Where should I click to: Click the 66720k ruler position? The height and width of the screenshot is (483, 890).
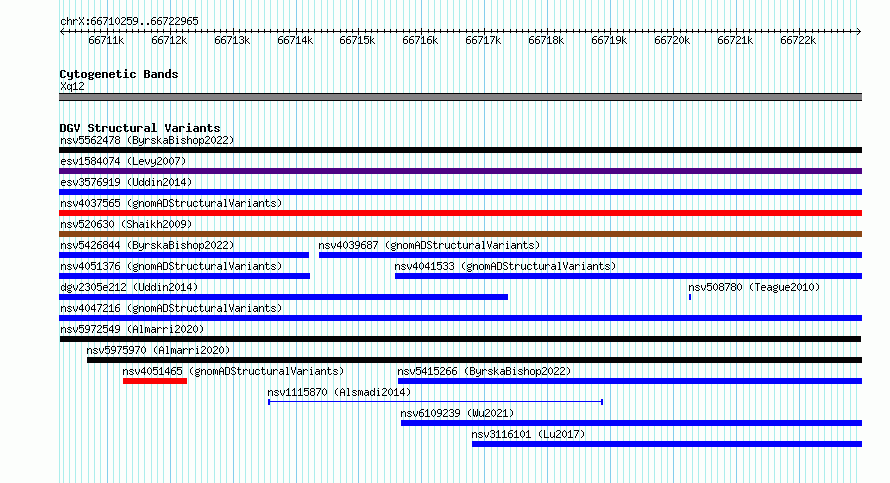[672, 40]
